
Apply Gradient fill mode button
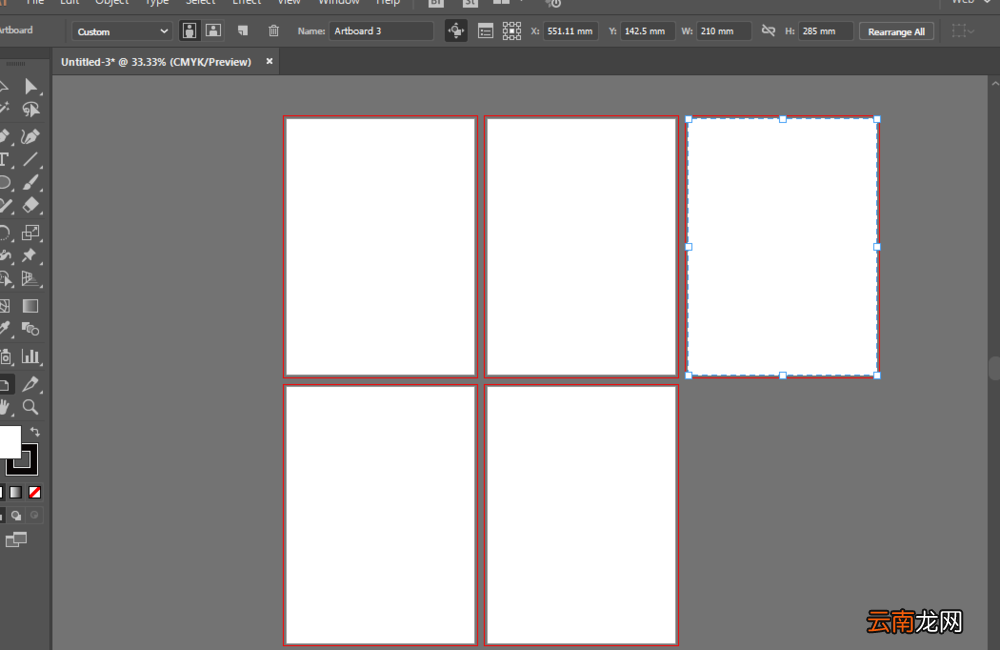coord(16,492)
